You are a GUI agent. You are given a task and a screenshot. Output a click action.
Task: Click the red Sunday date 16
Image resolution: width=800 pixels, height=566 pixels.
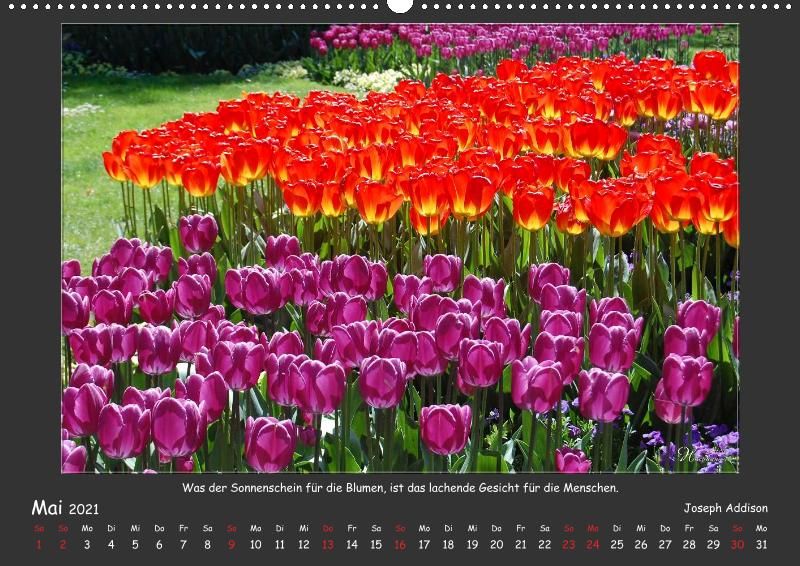[400, 545]
